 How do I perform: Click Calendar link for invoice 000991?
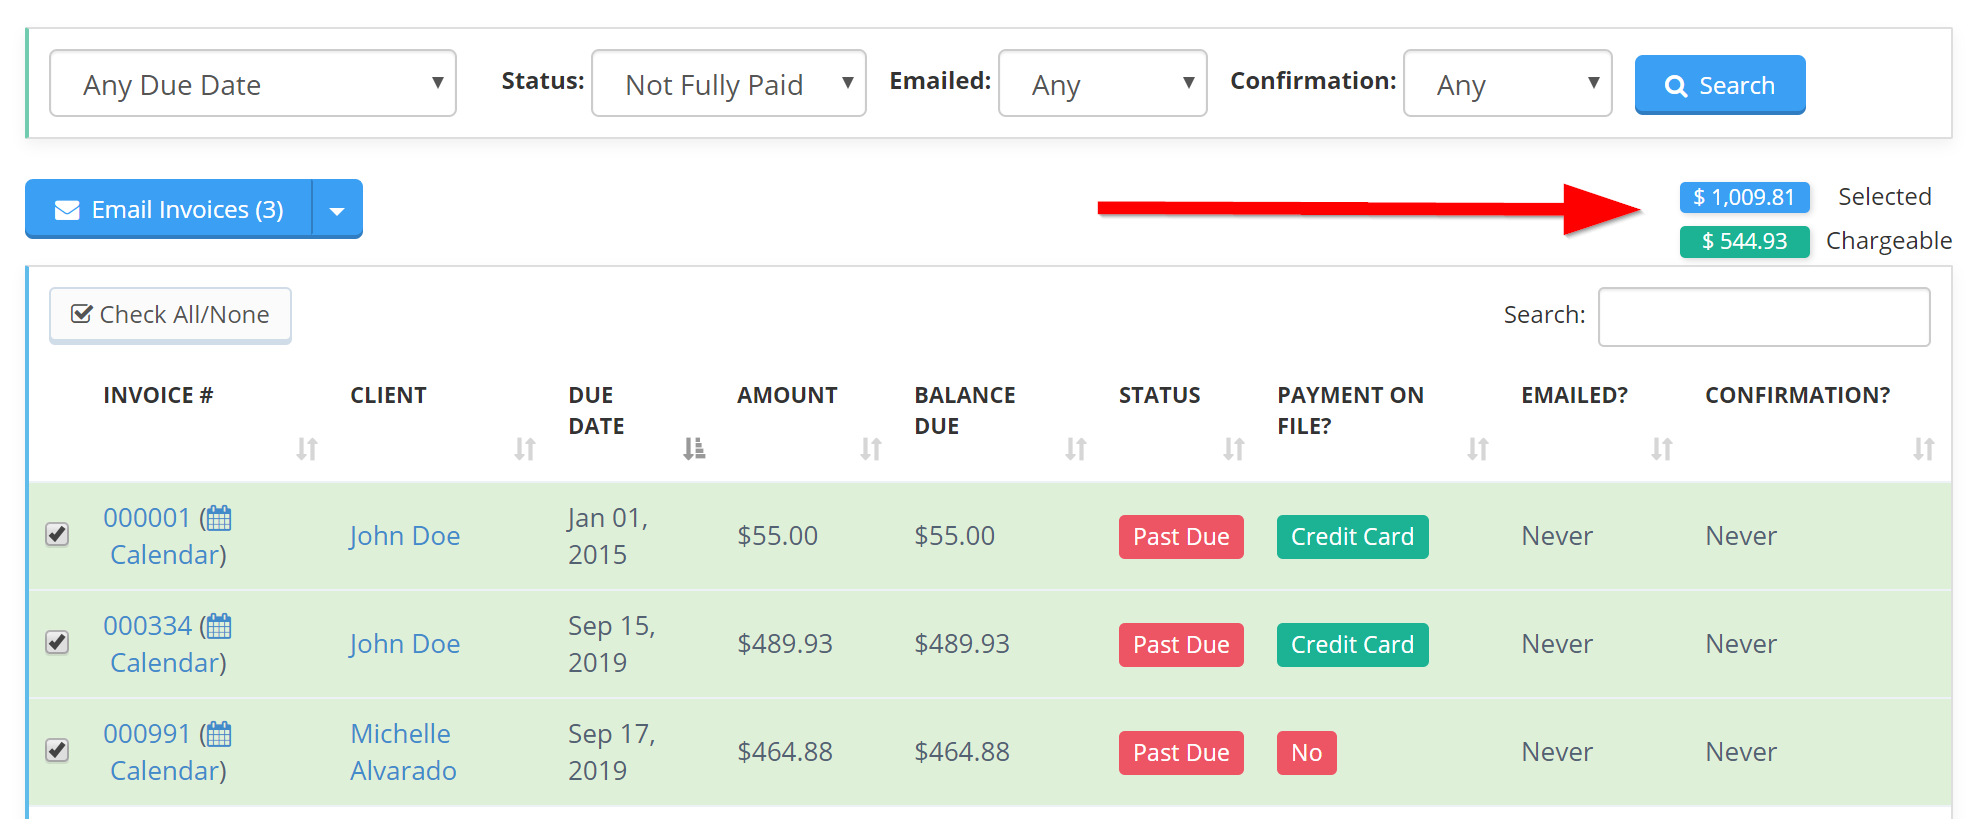click(x=165, y=771)
